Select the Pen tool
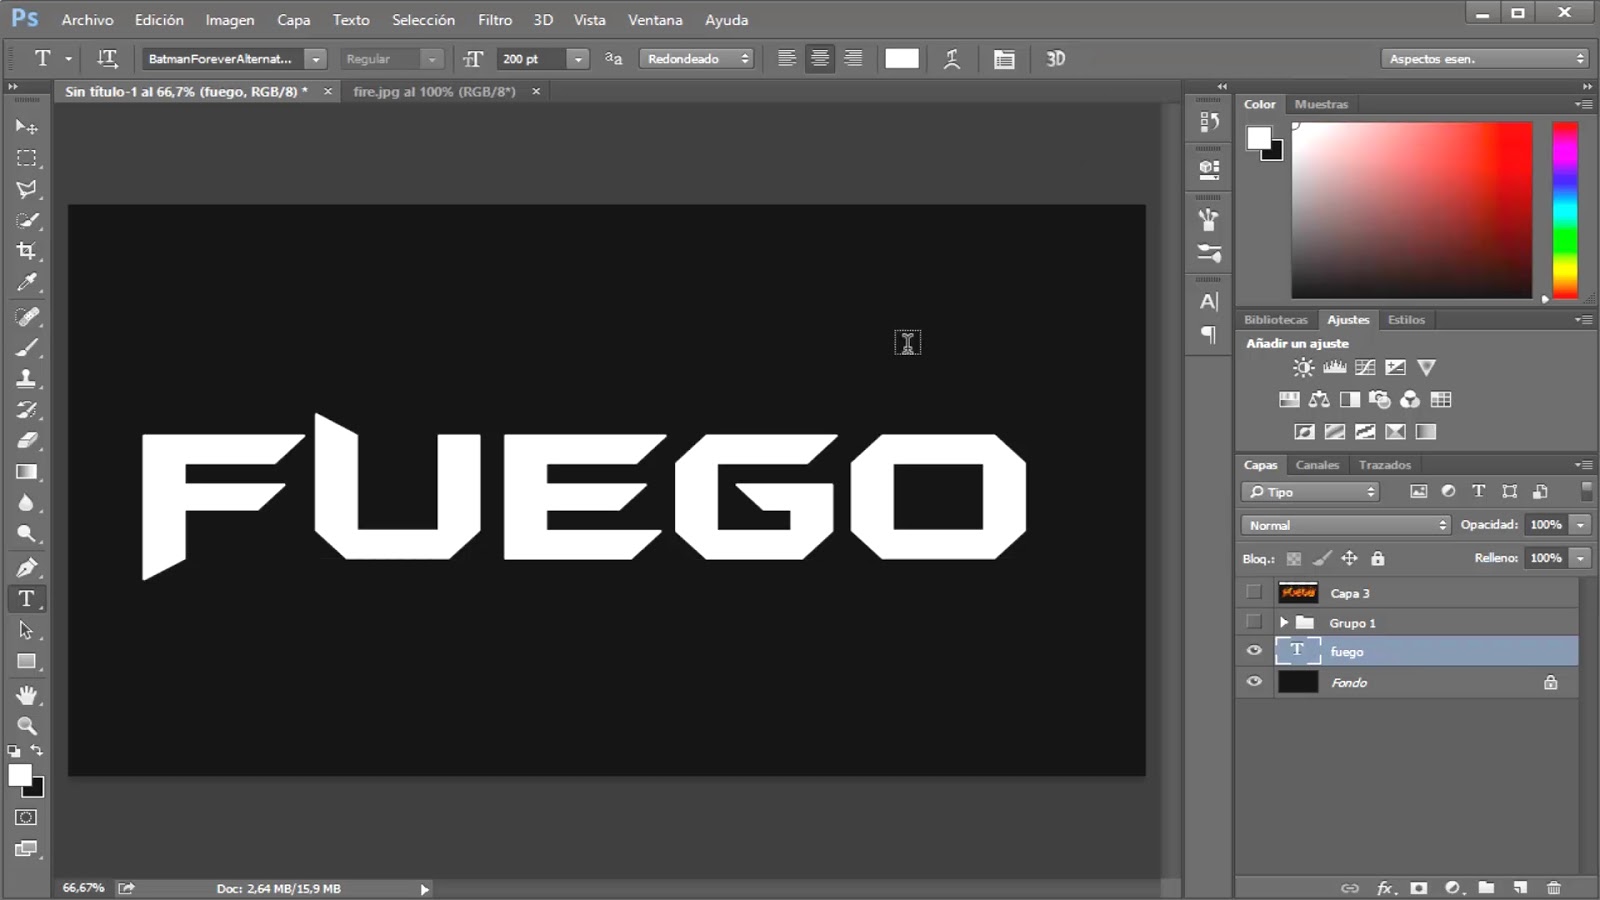This screenshot has height=900, width=1600. 27,568
